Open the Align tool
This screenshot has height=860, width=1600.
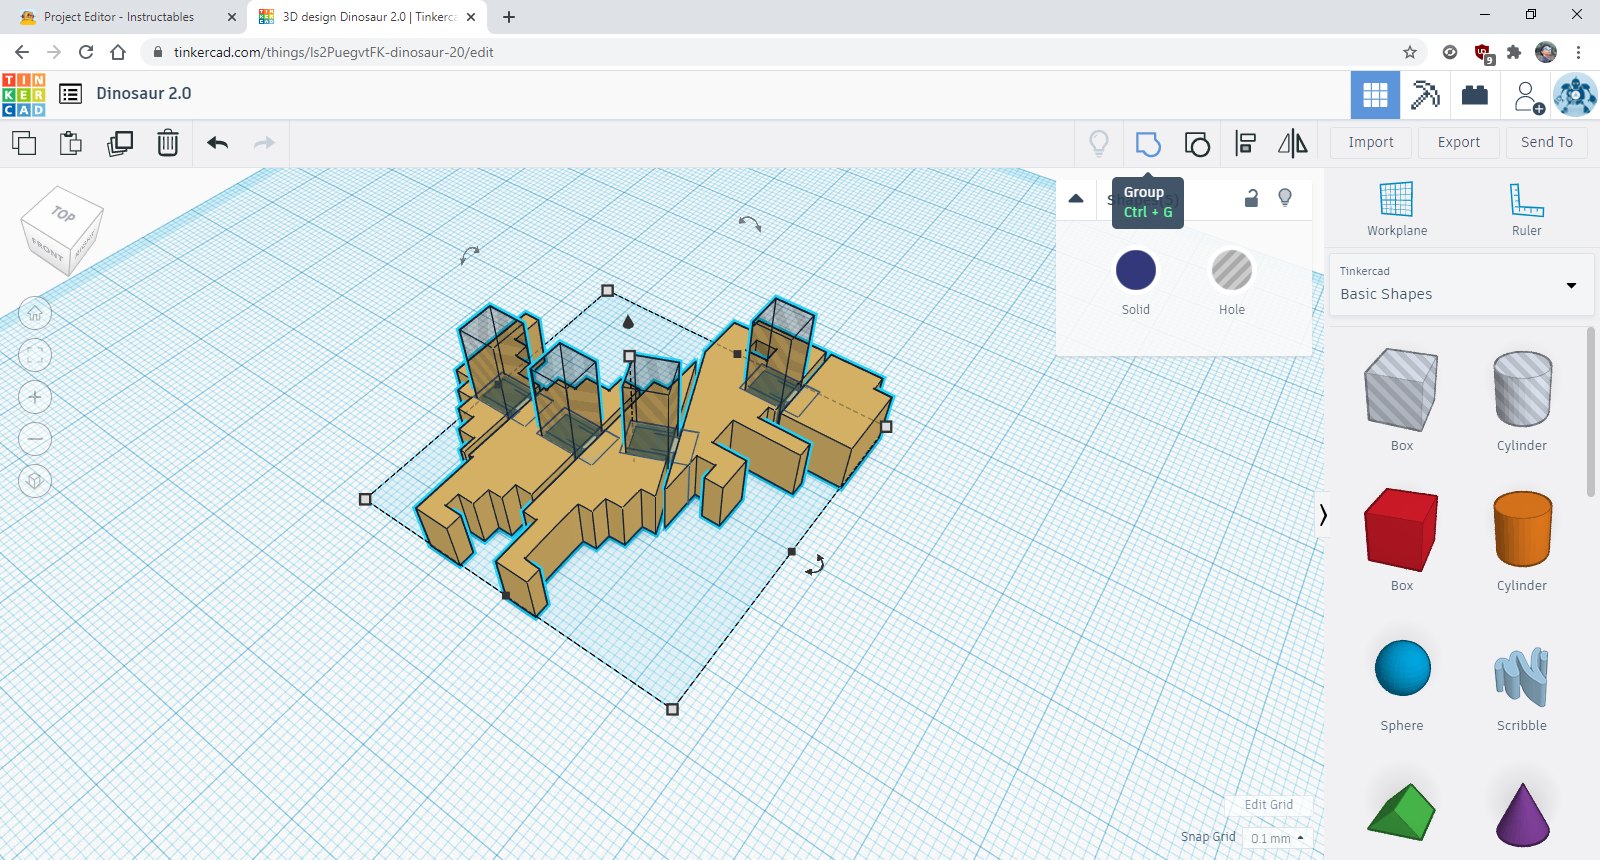[x=1245, y=143]
